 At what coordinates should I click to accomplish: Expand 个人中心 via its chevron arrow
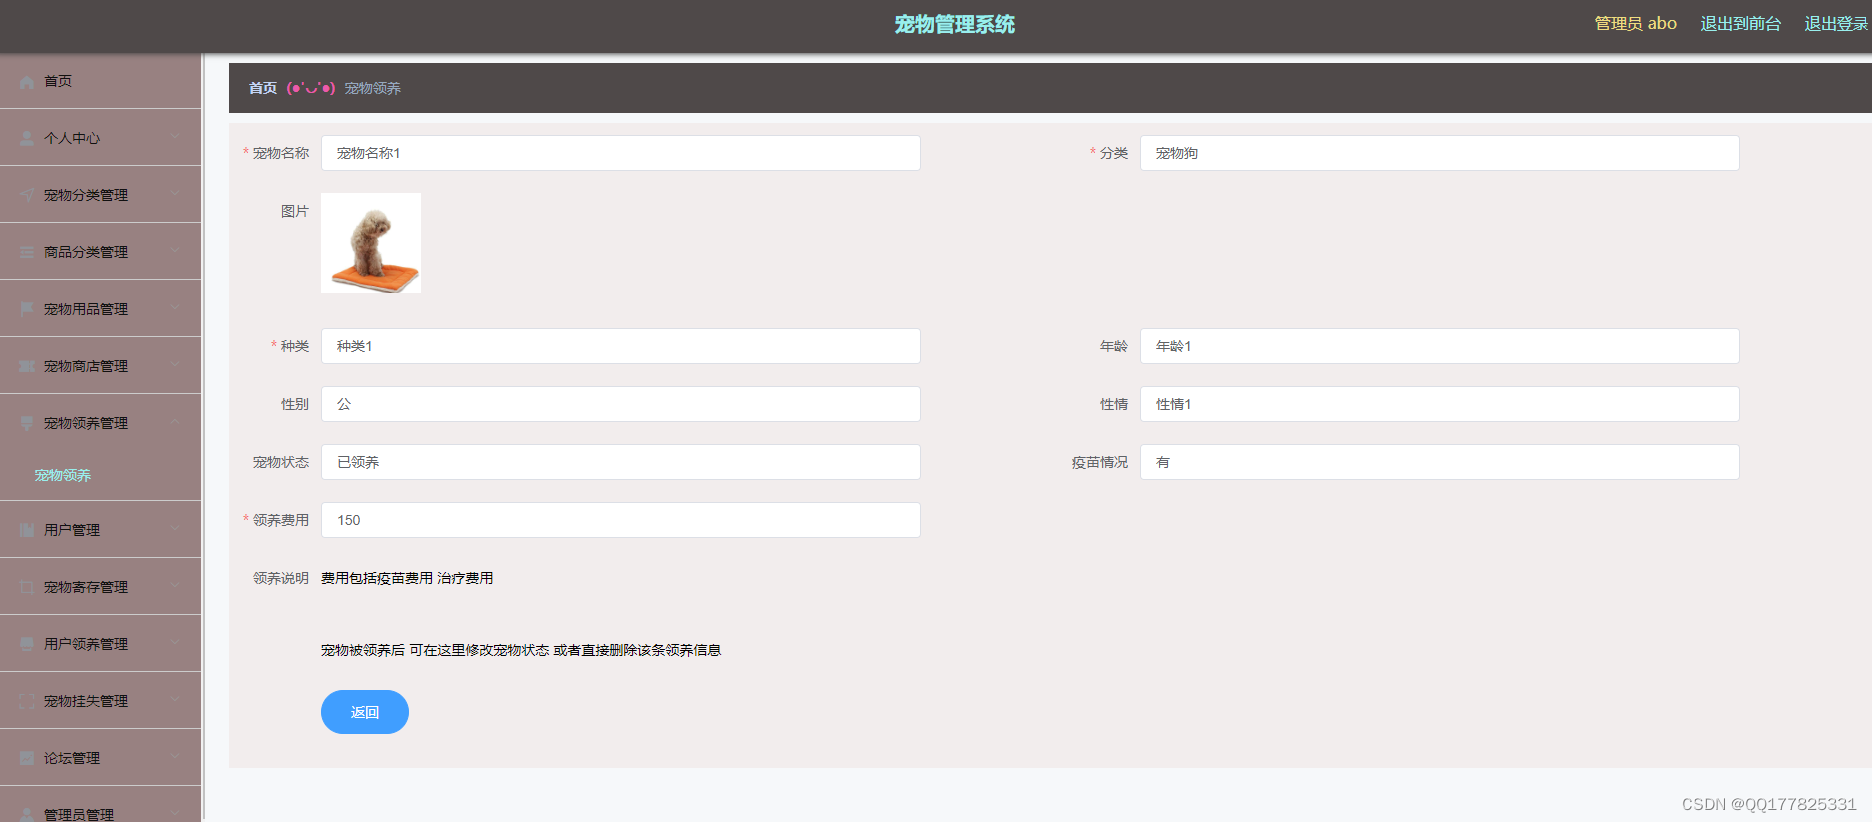coord(175,138)
